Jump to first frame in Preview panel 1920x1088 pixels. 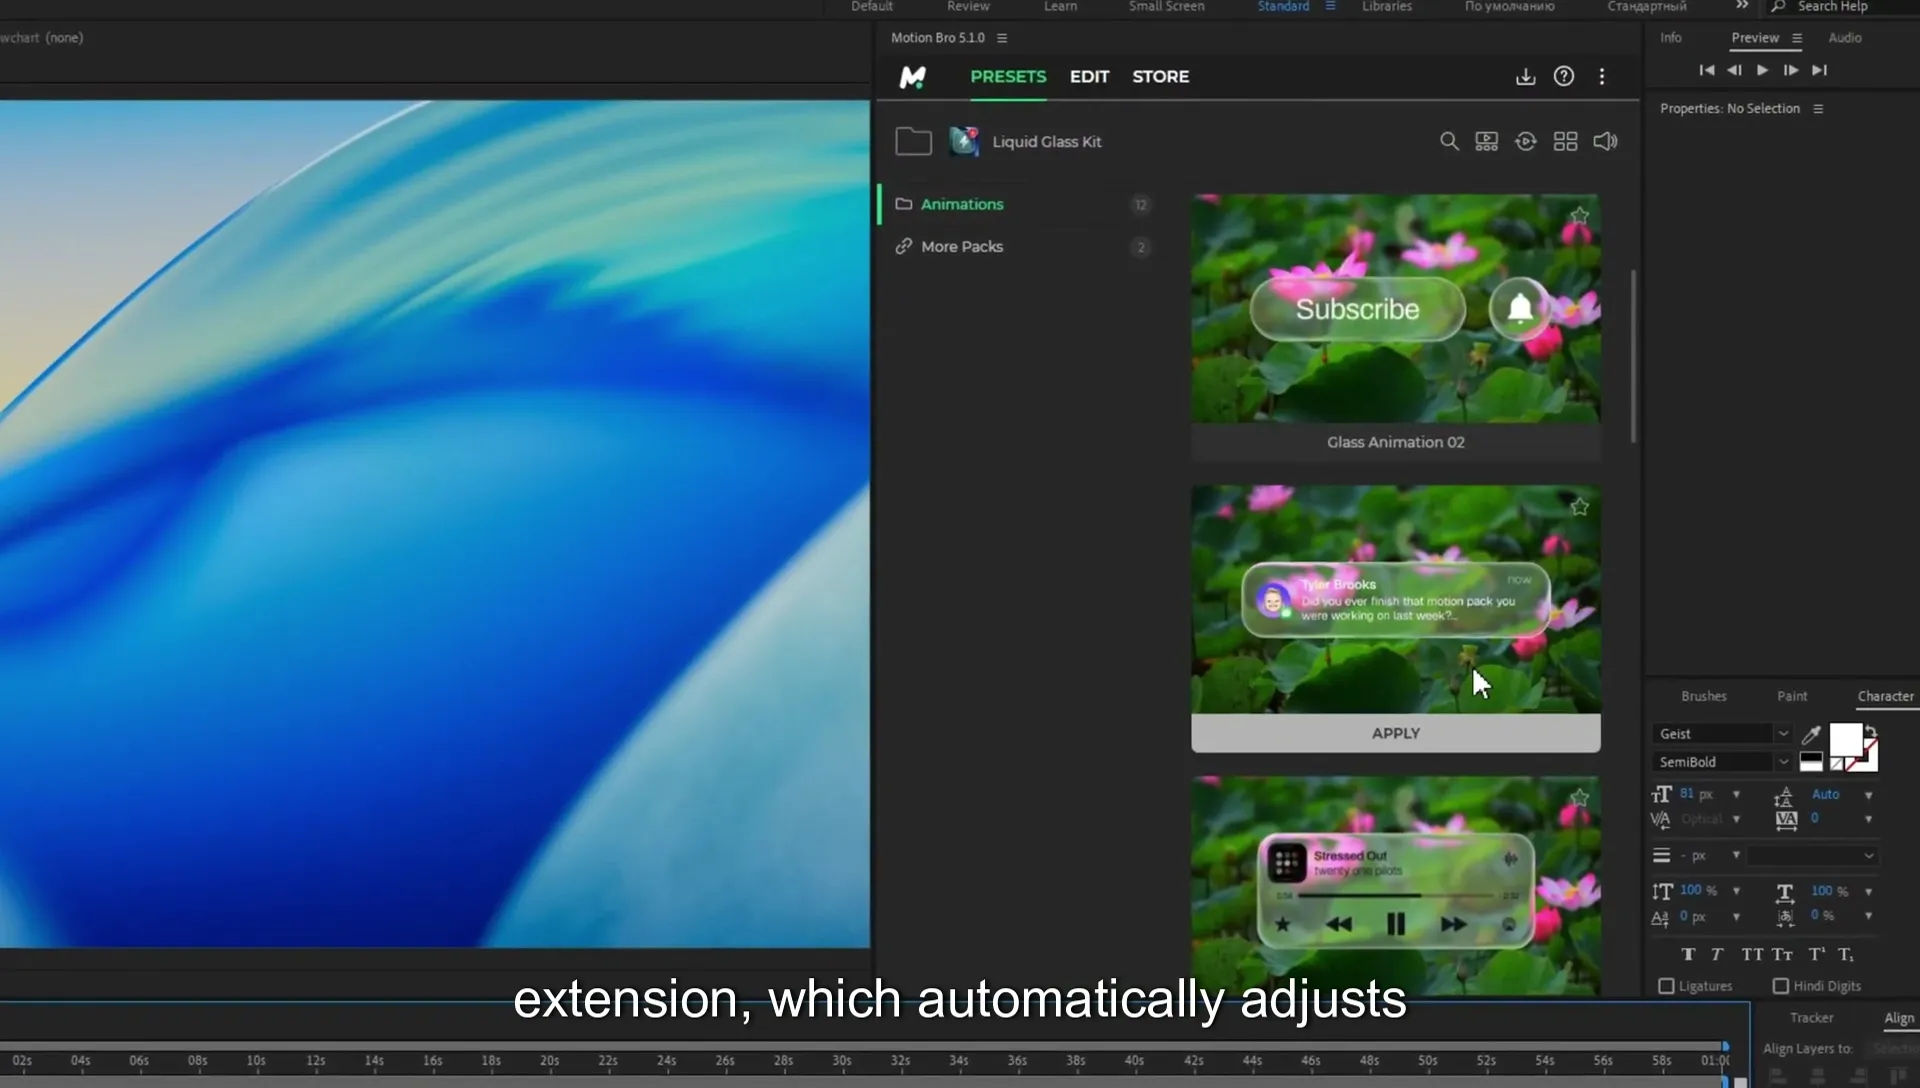[x=1706, y=70]
